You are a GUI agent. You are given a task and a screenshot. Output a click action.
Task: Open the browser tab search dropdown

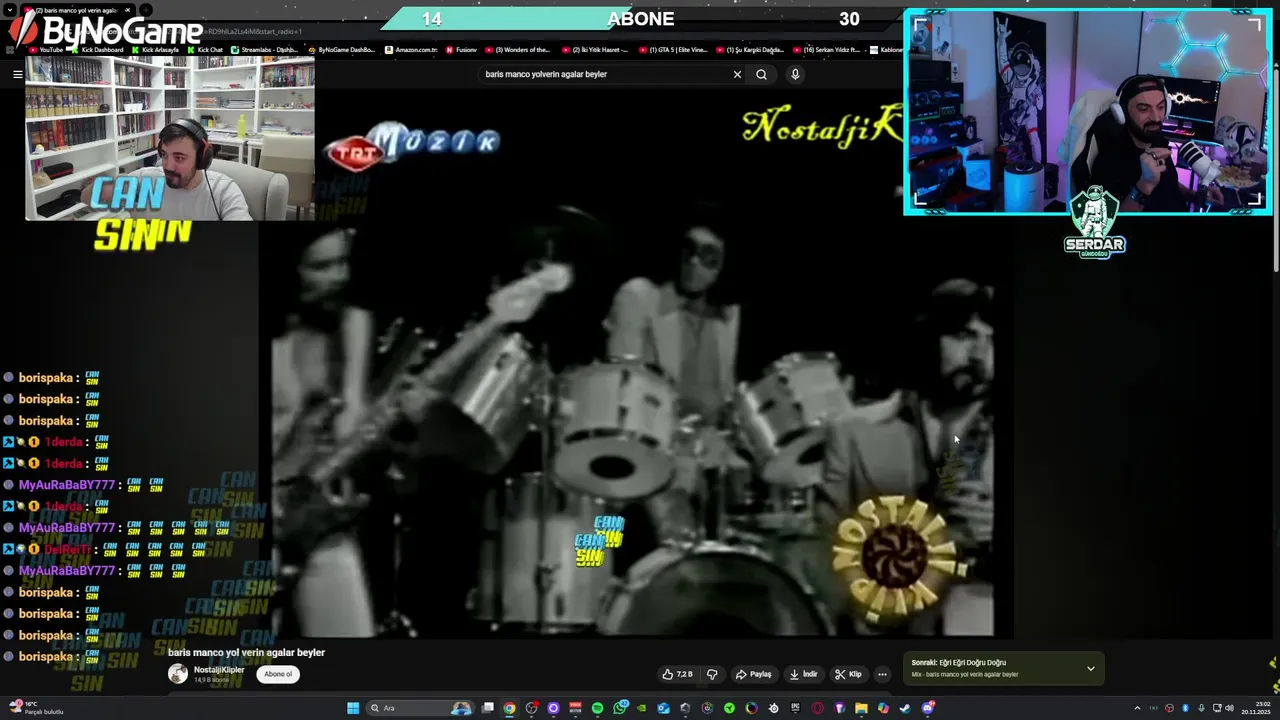[9, 10]
